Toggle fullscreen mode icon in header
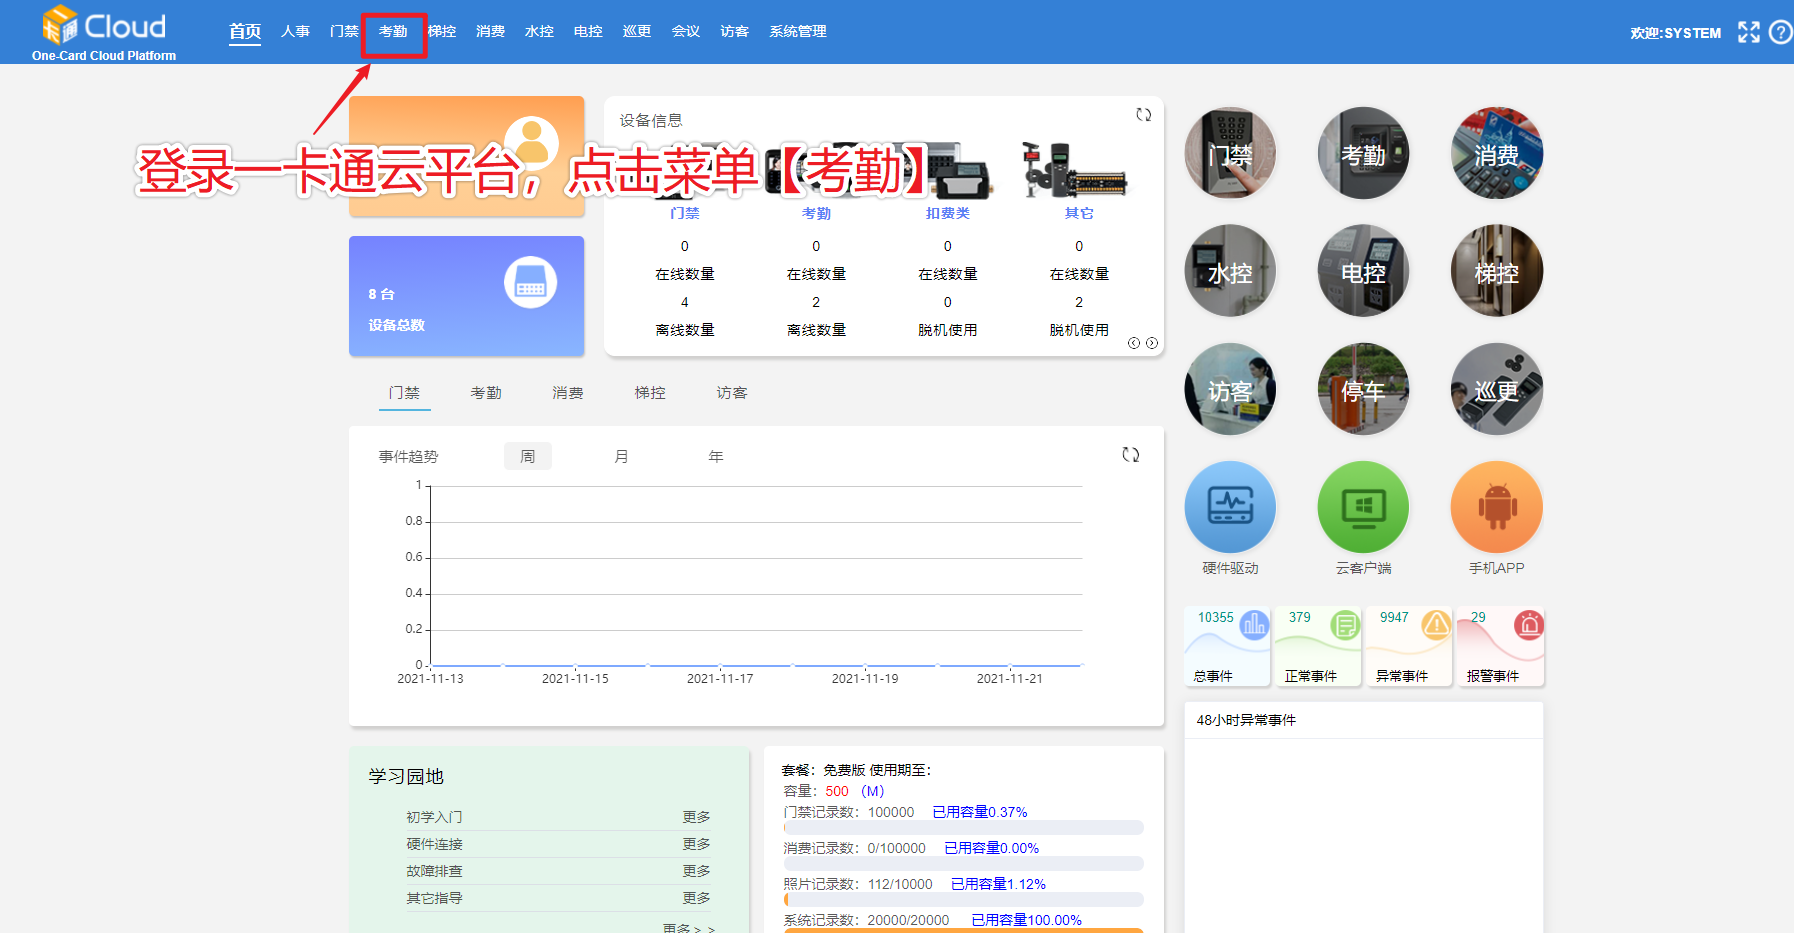The width and height of the screenshot is (1794, 933). (x=1748, y=32)
